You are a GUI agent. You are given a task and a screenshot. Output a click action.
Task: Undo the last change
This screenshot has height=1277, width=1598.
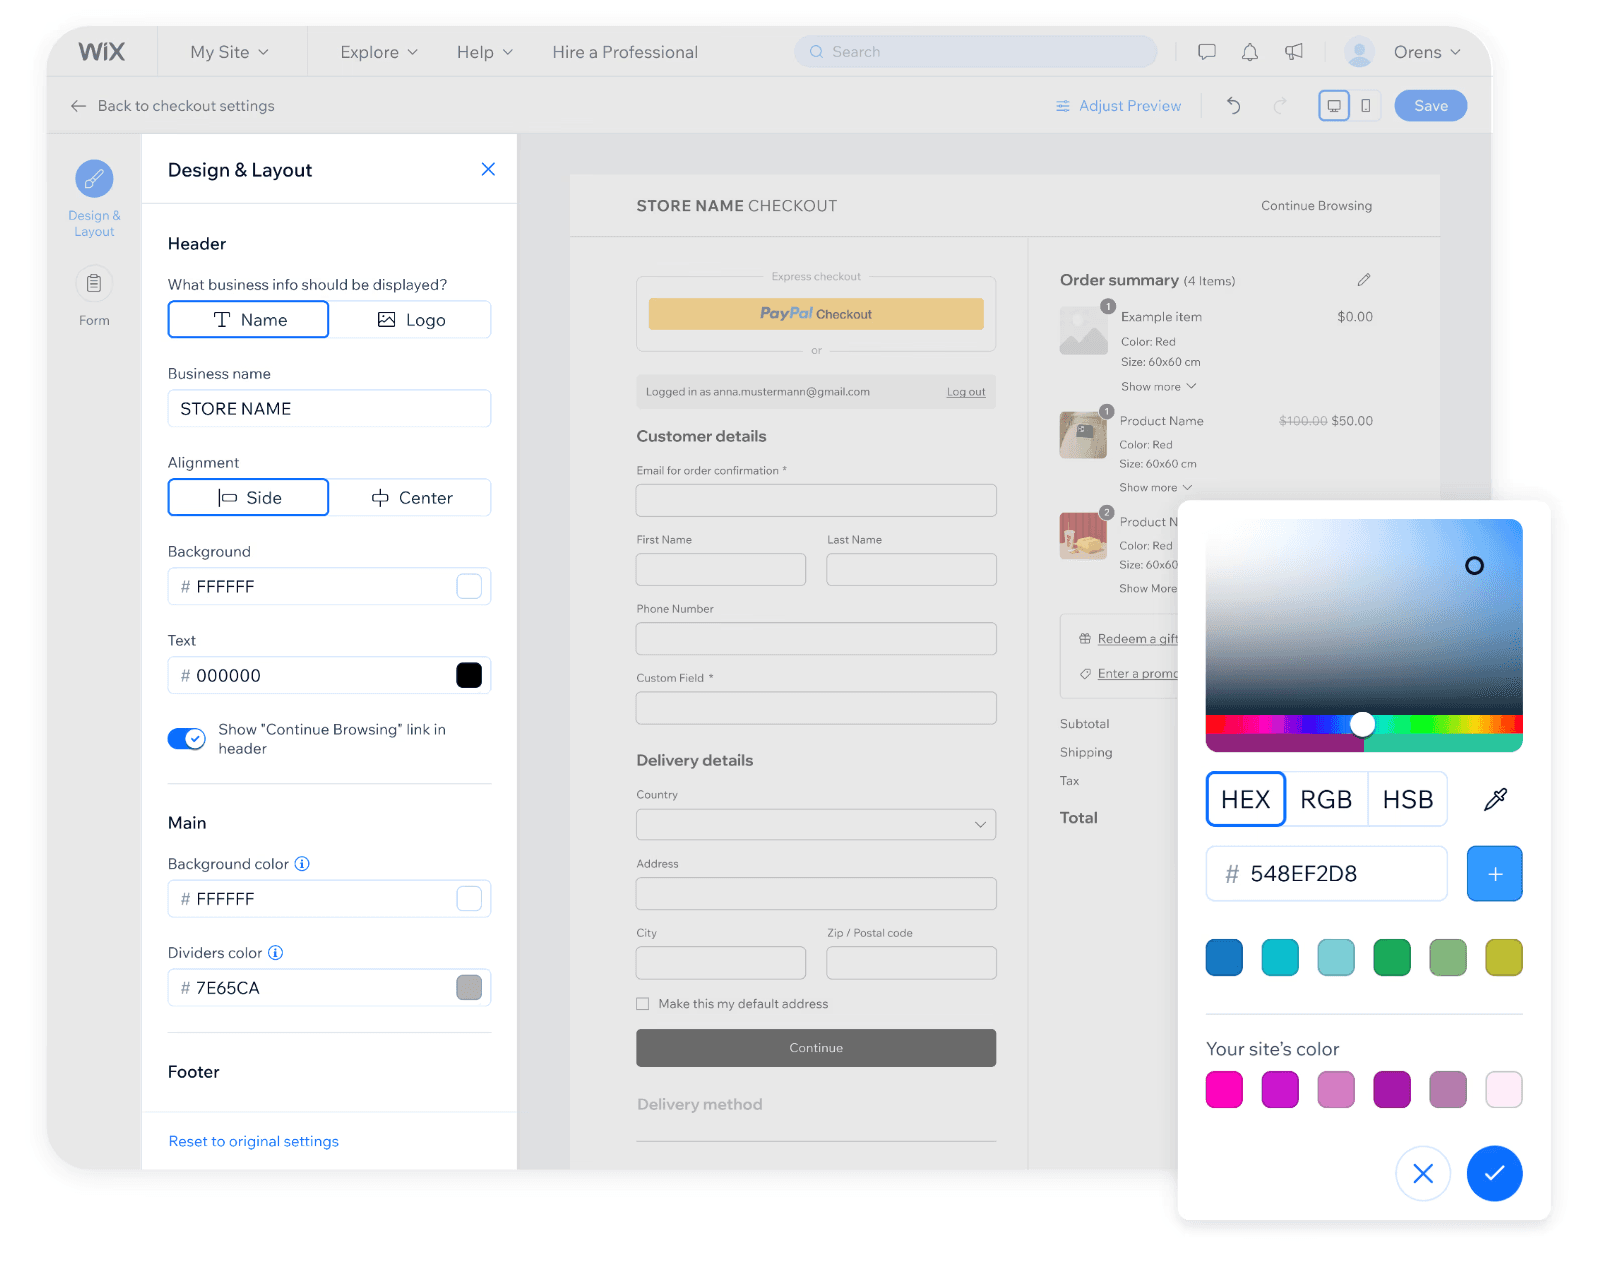[x=1234, y=106]
